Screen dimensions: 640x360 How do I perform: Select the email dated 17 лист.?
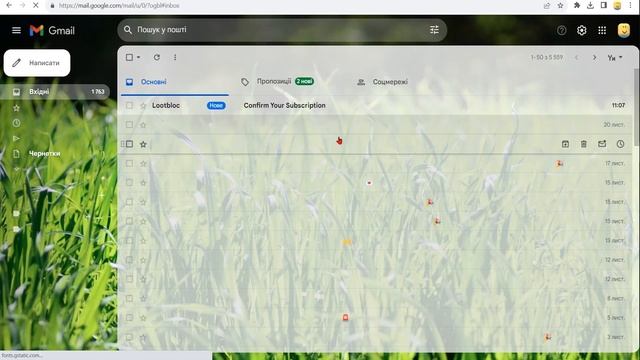tap(129, 163)
